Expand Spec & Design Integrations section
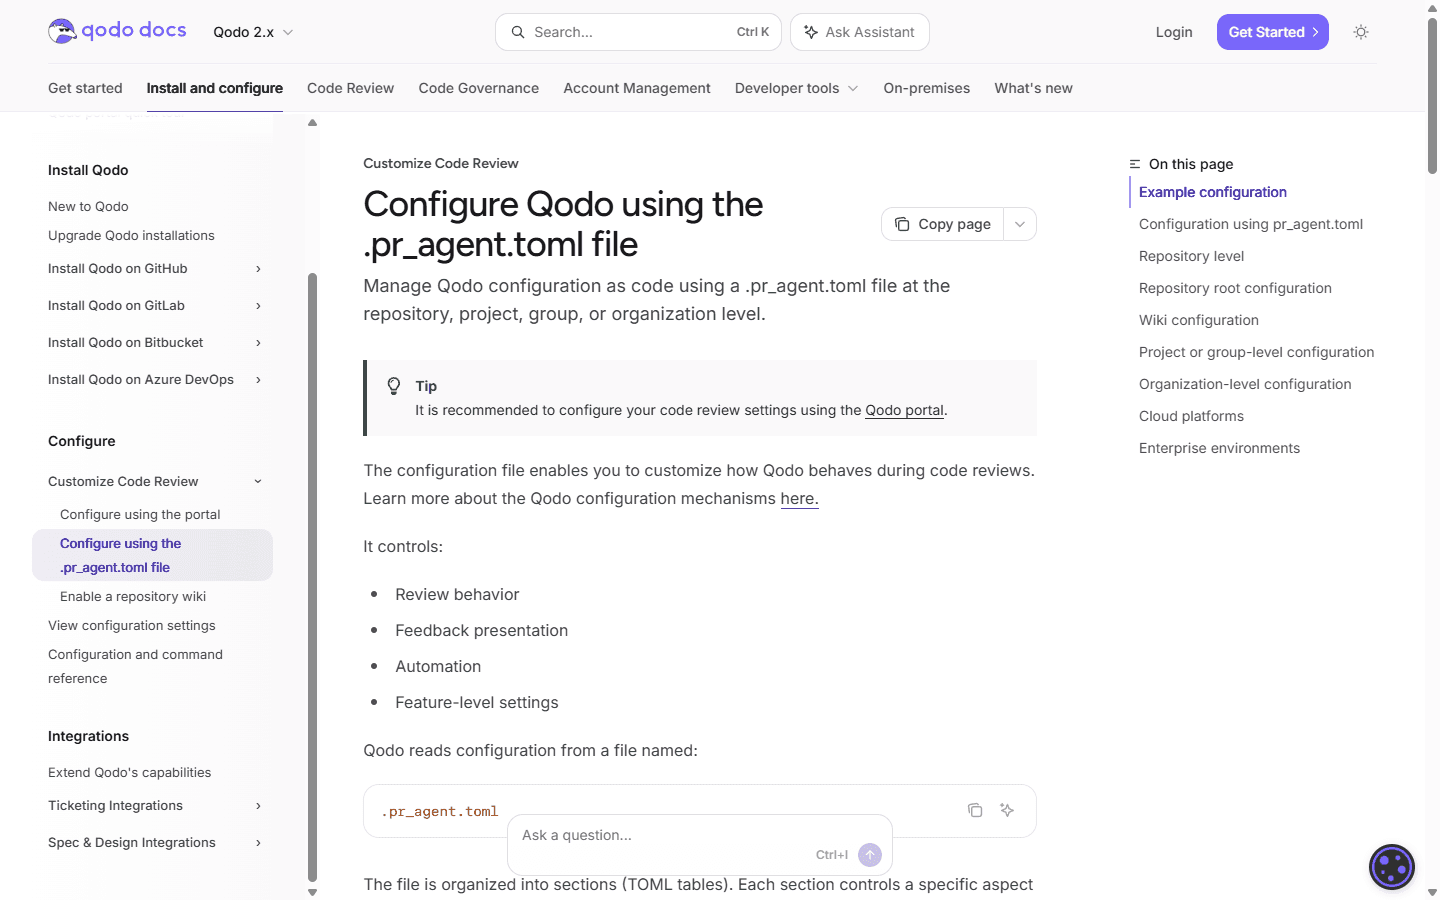Screen dimensions: 1440x900 pos(258,843)
